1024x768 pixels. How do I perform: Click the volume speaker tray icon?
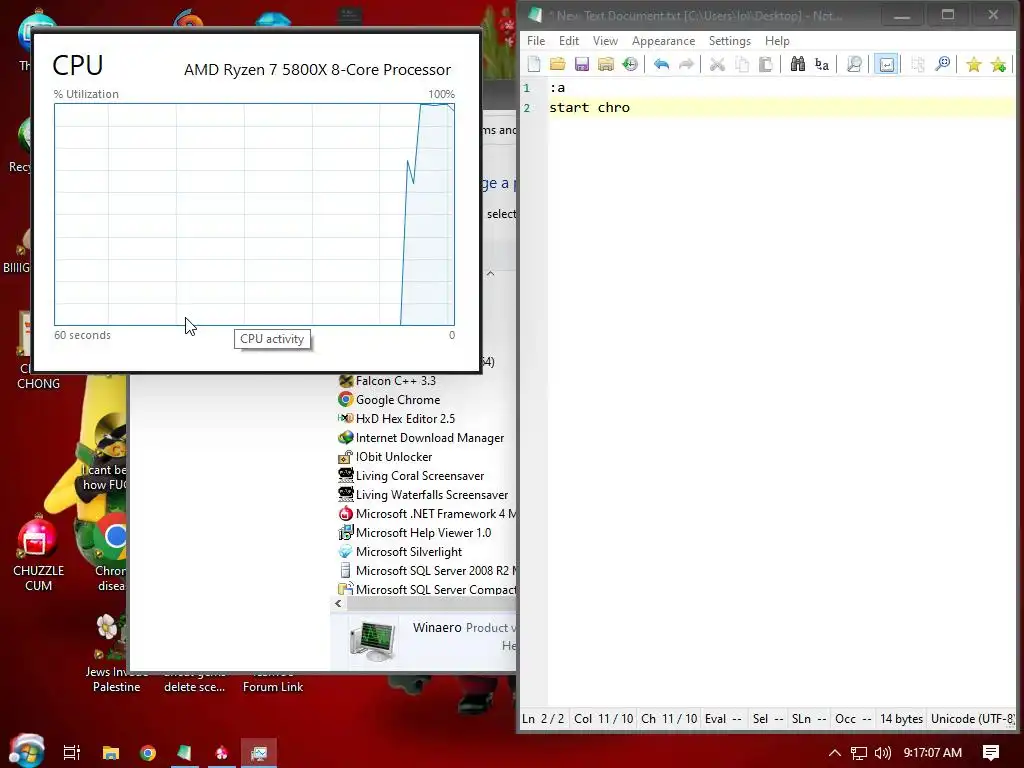point(882,753)
